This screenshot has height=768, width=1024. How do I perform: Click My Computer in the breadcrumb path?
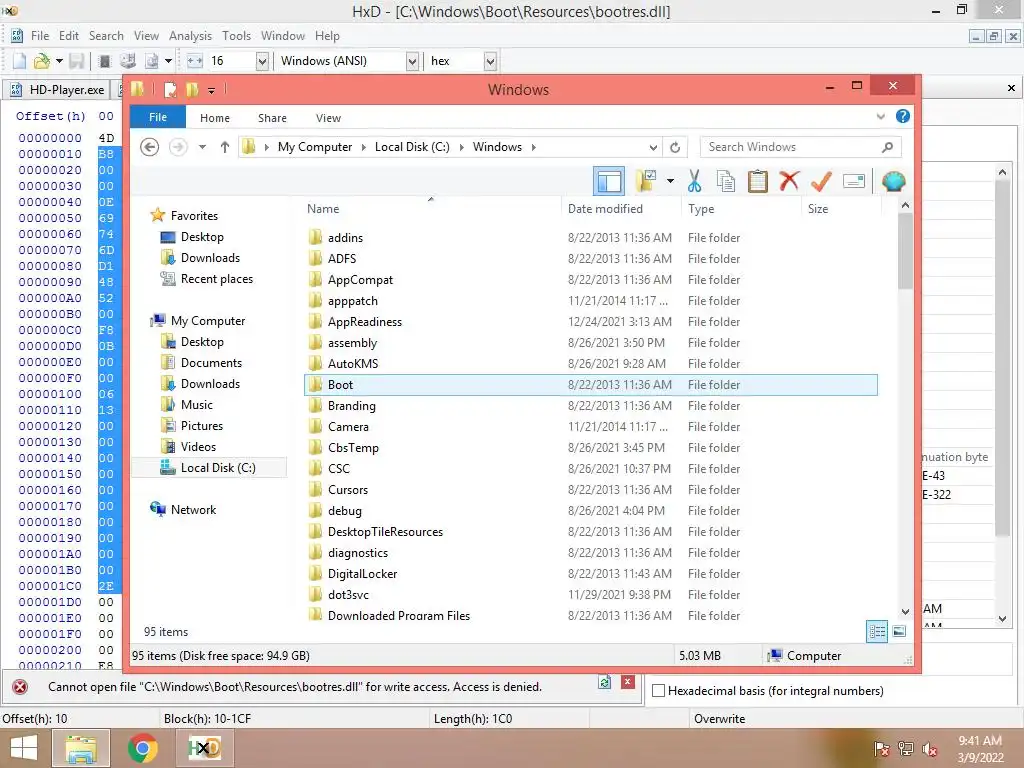[x=315, y=147]
